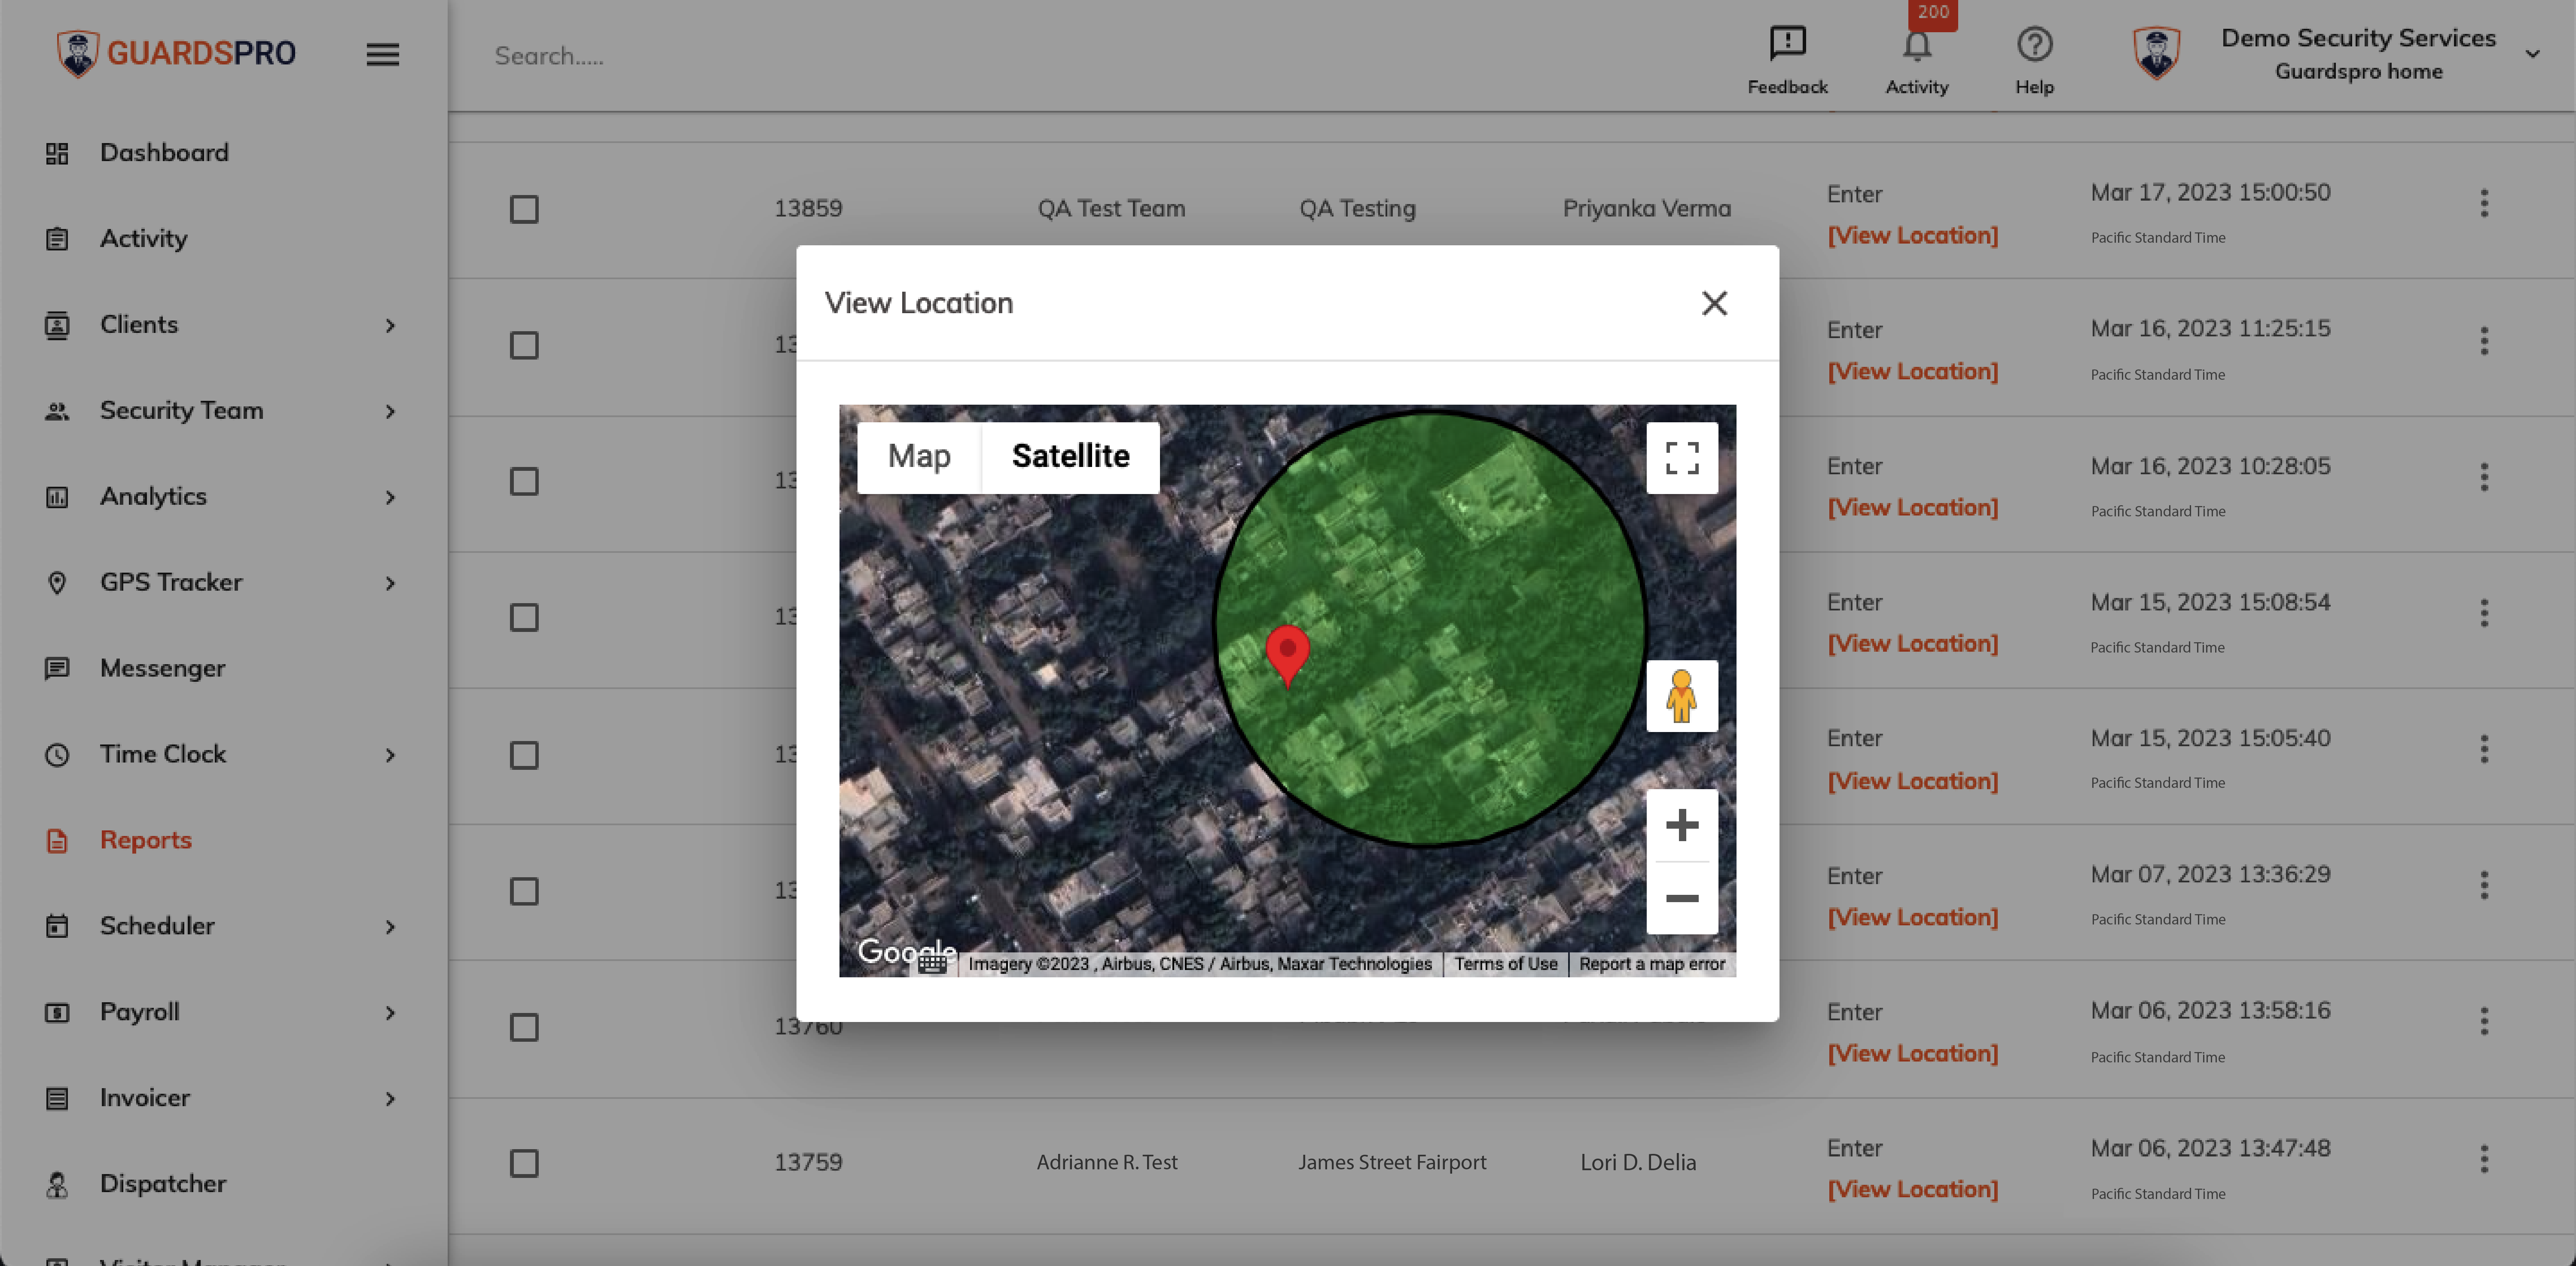Image resolution: width=2576 pixels, height=1266 pixels.
Task: Select checkbox for Mar 06 13:58:16 row
Action: (x=524, y=1027)
